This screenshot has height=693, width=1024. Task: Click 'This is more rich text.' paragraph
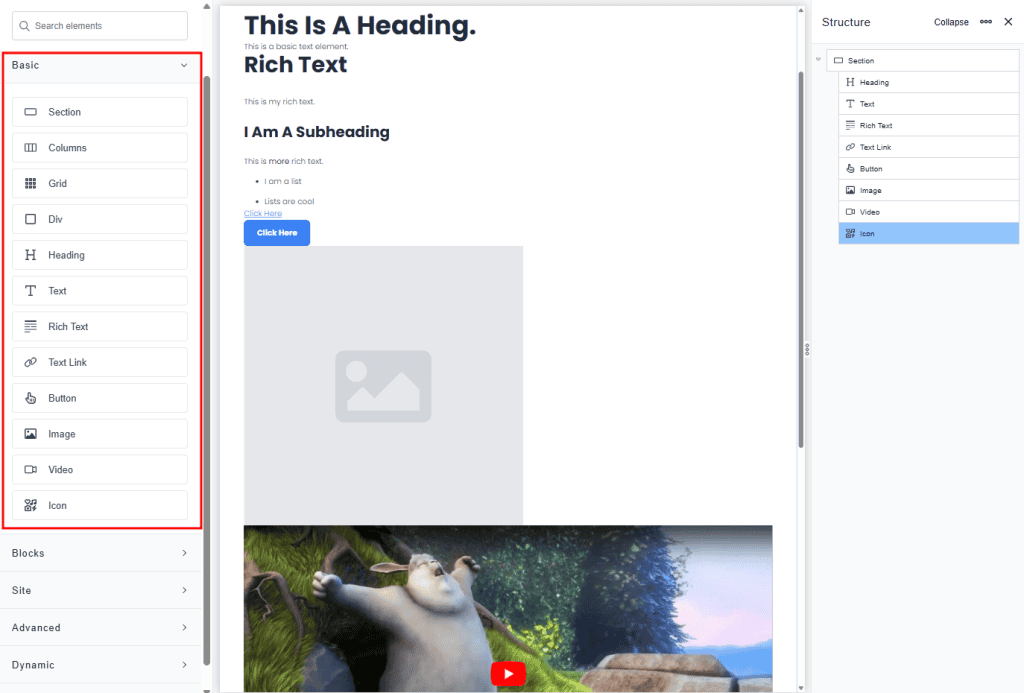click(283, 161)
